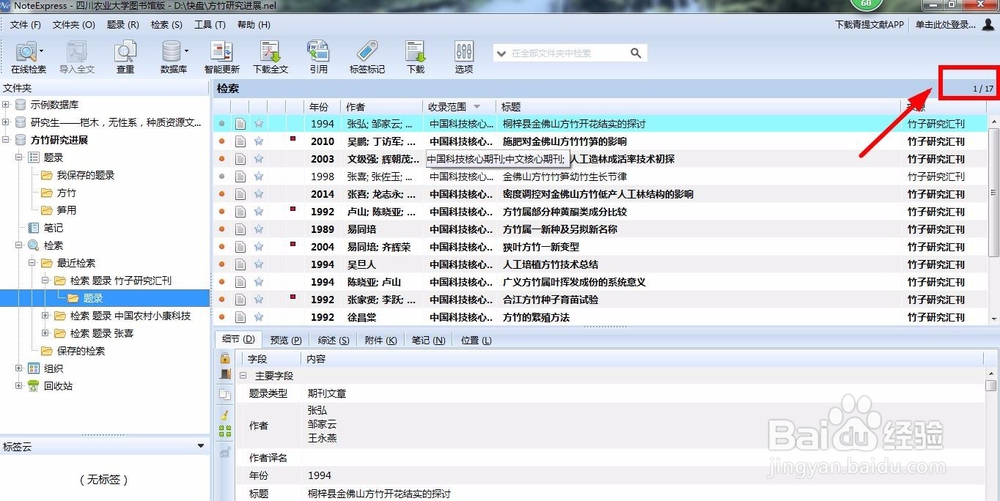The width and height of the screenshot is (1000, 501).
Task: Expand the 研究生 database tree node
Action: click(x=6, y=122)
